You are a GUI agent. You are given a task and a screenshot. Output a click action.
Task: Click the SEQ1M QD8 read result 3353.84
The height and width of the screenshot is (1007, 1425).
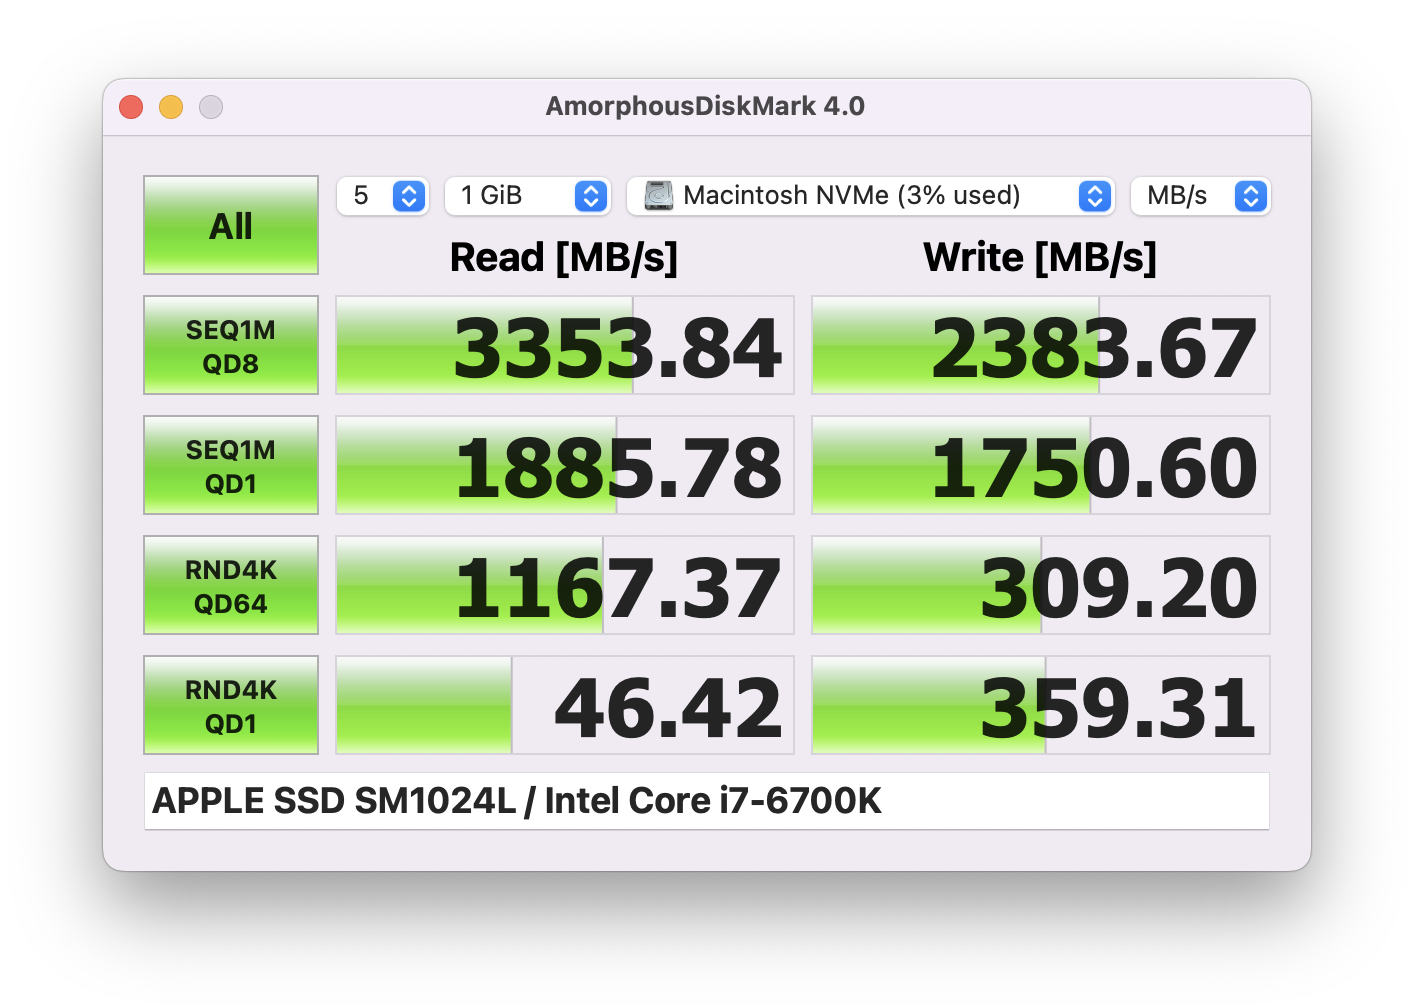pyautogui.click(x=565, y=345)
